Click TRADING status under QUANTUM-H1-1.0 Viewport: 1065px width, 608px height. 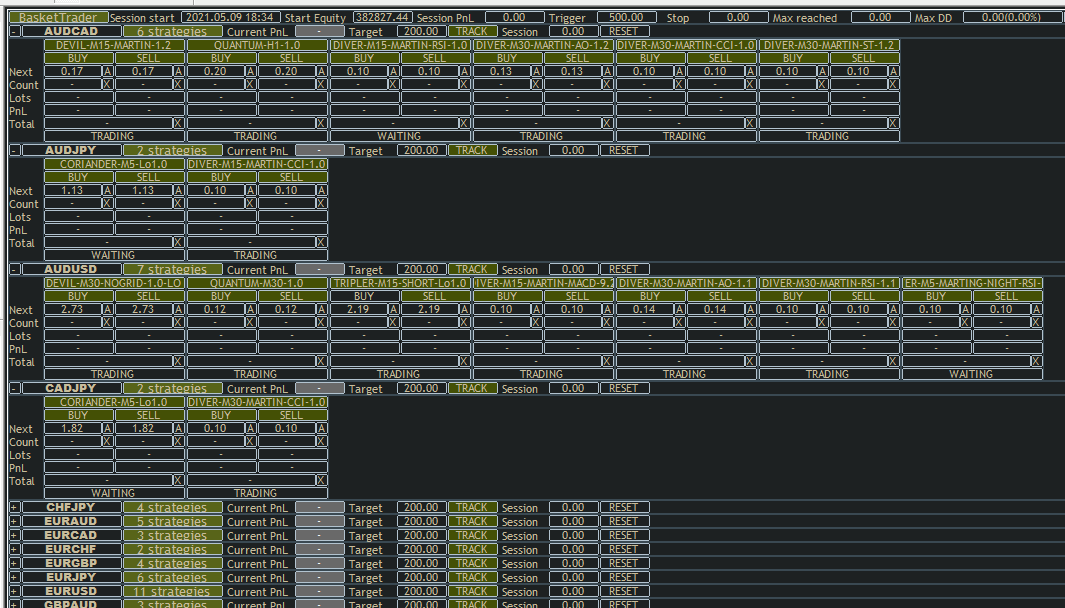click(x=257, y=136)
